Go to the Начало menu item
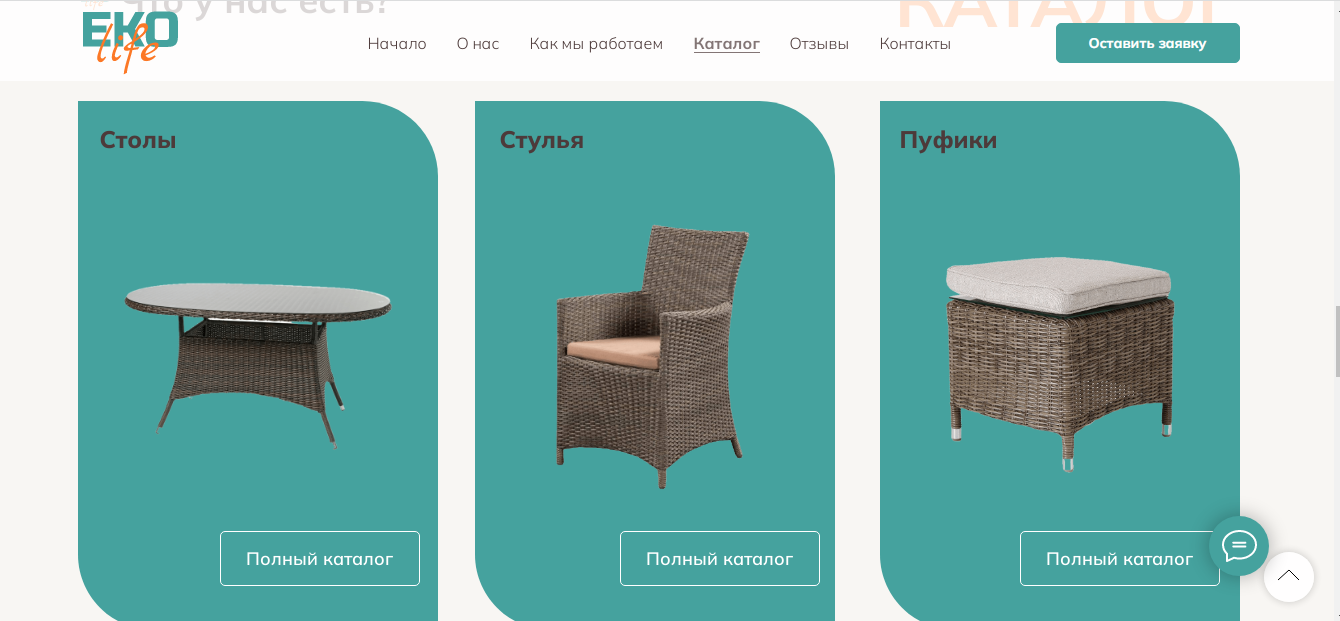Image resolution: width=1340 pixels, height=621 pixels. coord(397,44)
